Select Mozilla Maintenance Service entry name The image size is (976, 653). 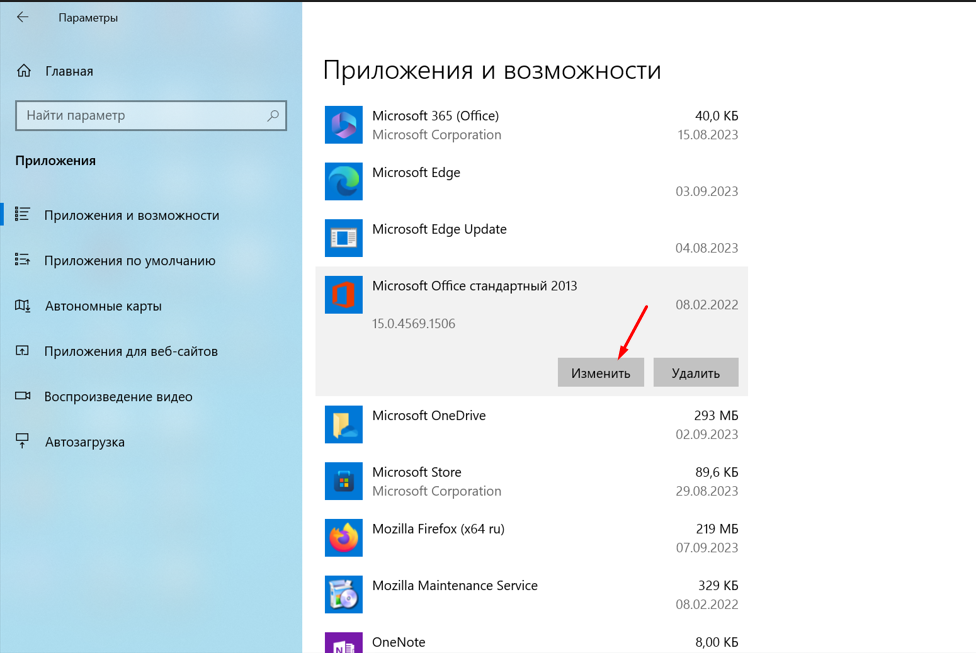point(455,585)
